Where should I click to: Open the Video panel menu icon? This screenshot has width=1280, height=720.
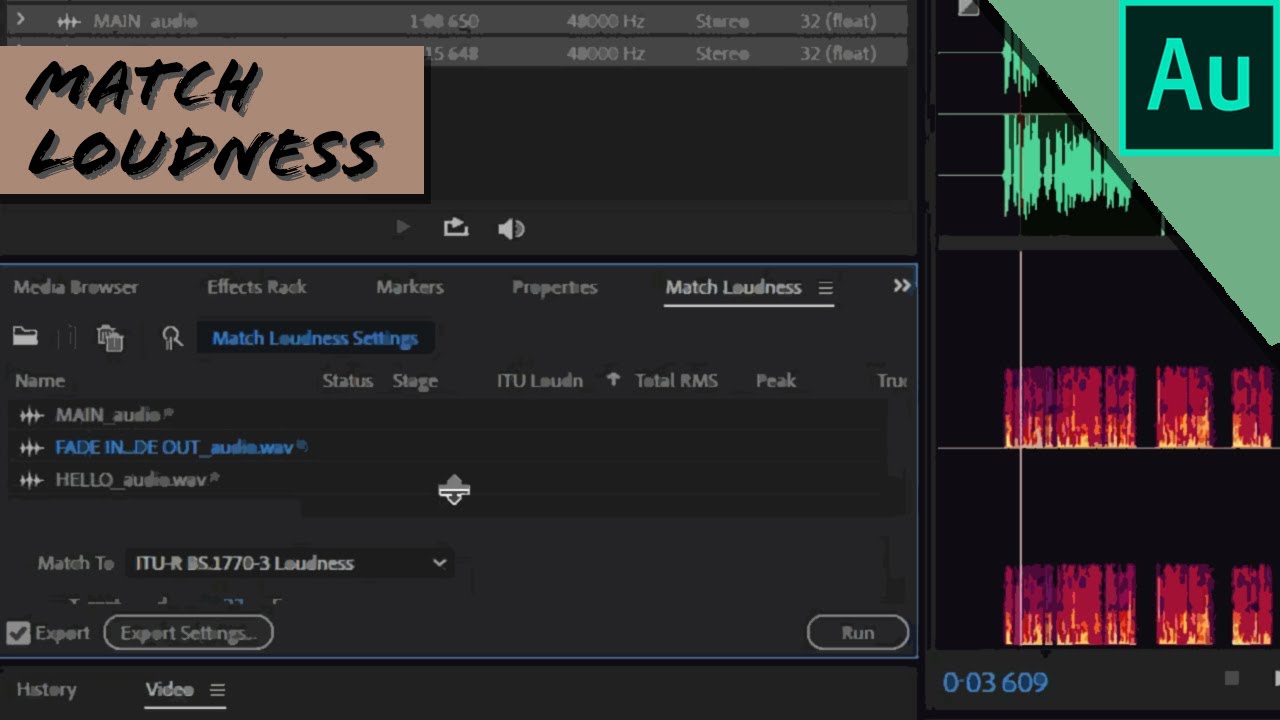[217, 690]
